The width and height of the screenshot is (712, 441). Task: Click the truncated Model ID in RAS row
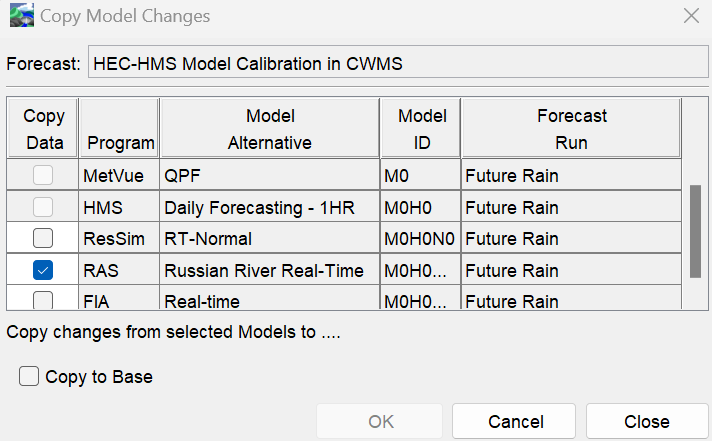tap(421, 270)
